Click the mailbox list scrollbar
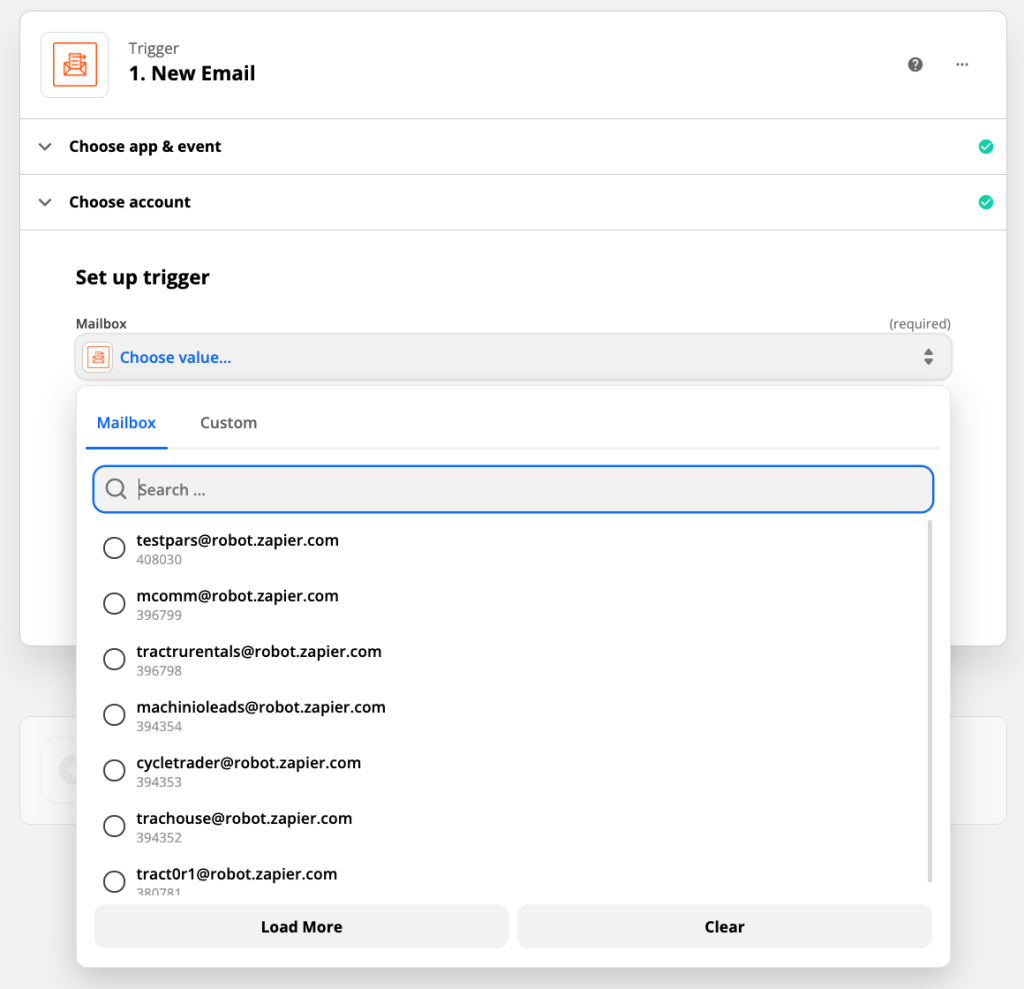 tap(930, 700)
